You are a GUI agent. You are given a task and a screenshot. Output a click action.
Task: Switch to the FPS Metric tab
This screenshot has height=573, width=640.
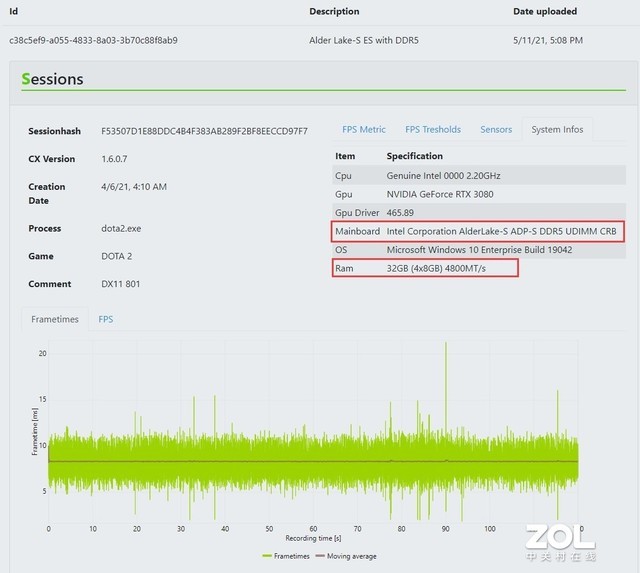click(x=364, y=129)
